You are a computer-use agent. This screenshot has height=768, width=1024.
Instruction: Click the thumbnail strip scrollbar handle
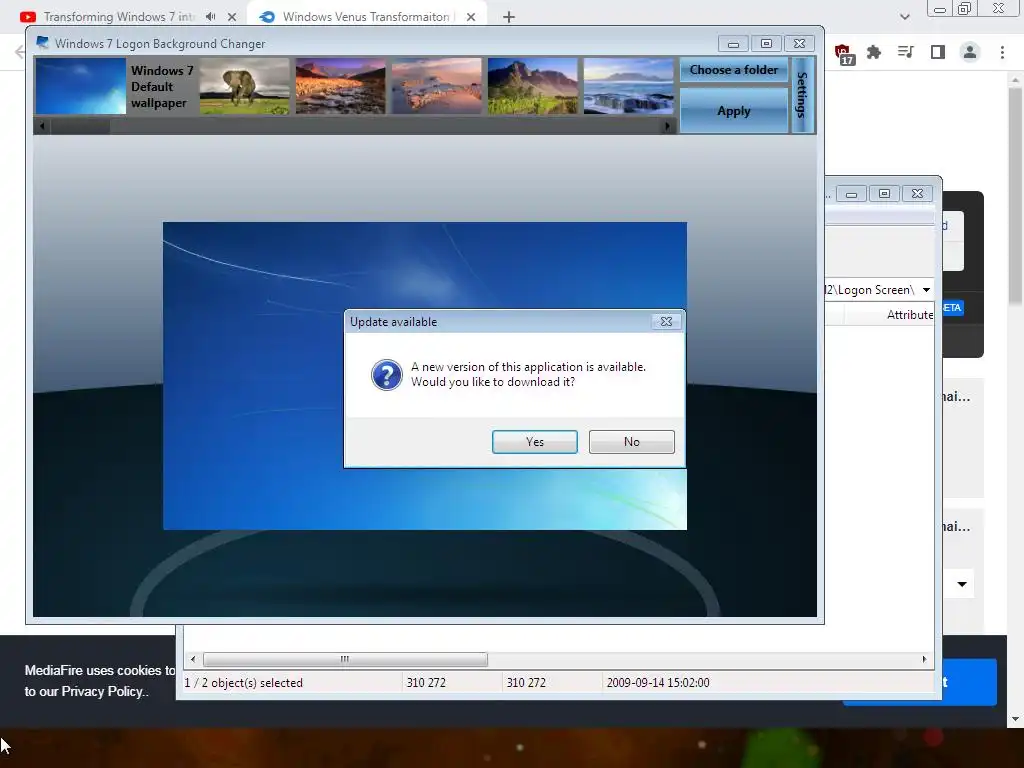(80, 126)
